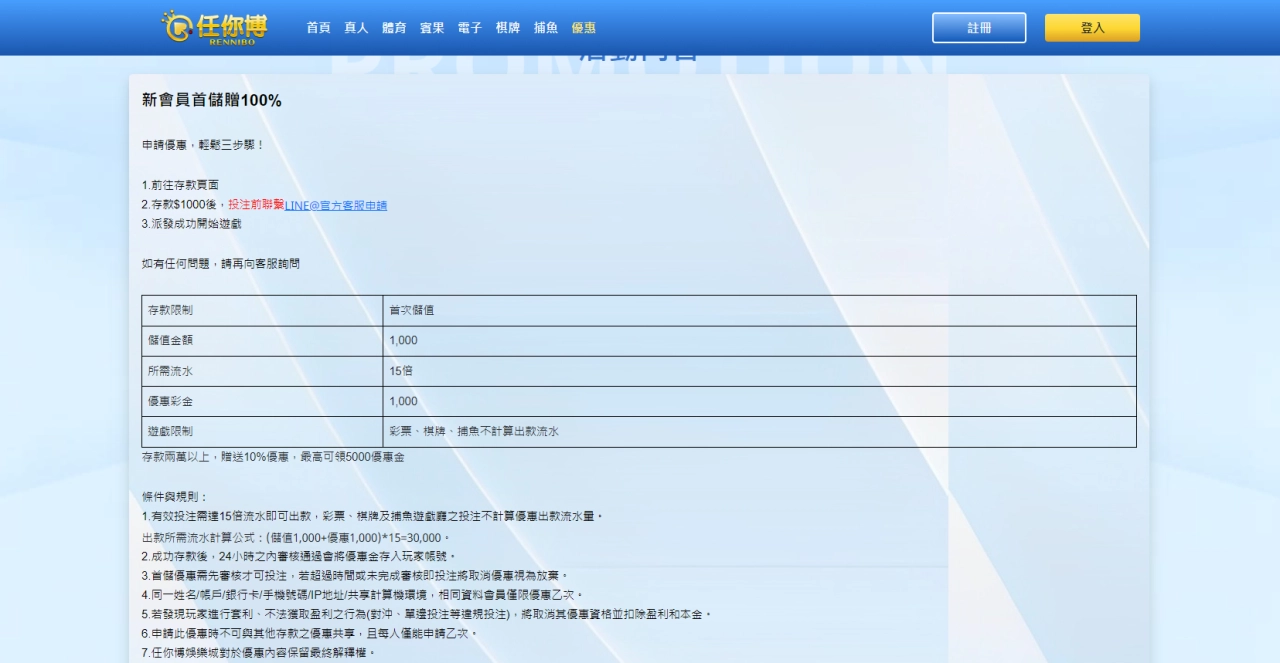The height and width of the screenshot is (663, 1280).
Task: Open the 賽果 results page
Action: pyautogui.click(x=431, y=28)
